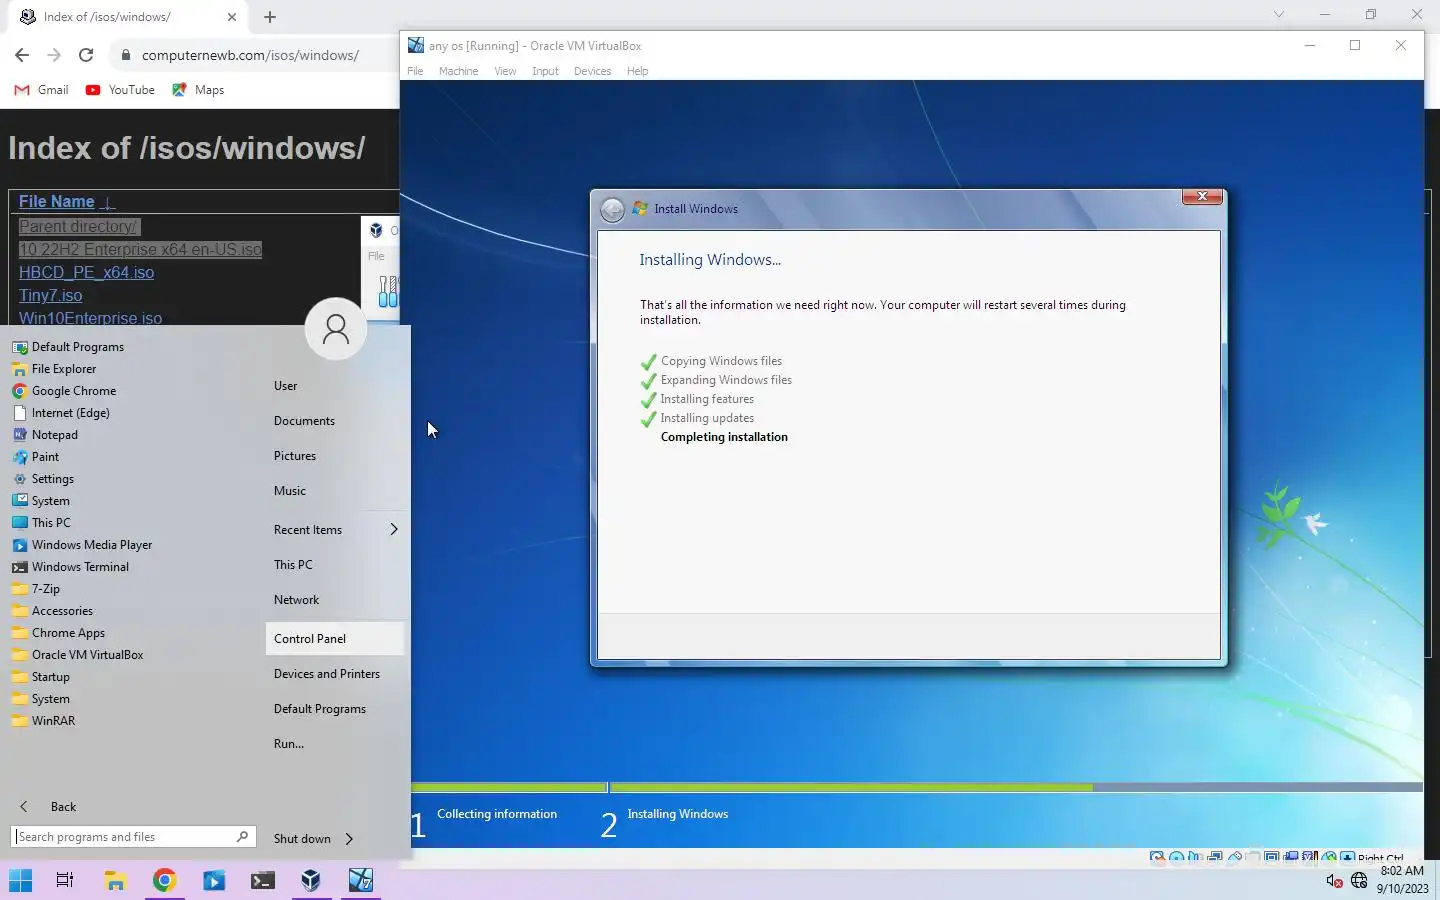Screen dimensions: 1440x900
Task: Click the Shut down button
Action: coord(302,839)
